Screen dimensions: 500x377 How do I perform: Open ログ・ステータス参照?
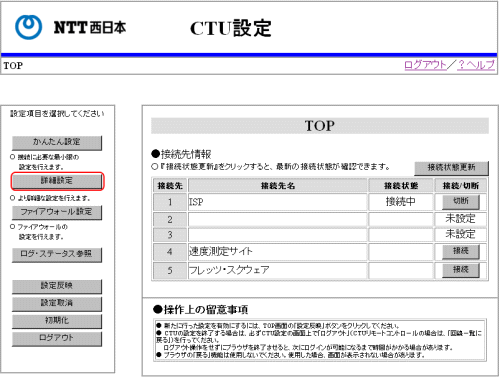tap(57, 254)
